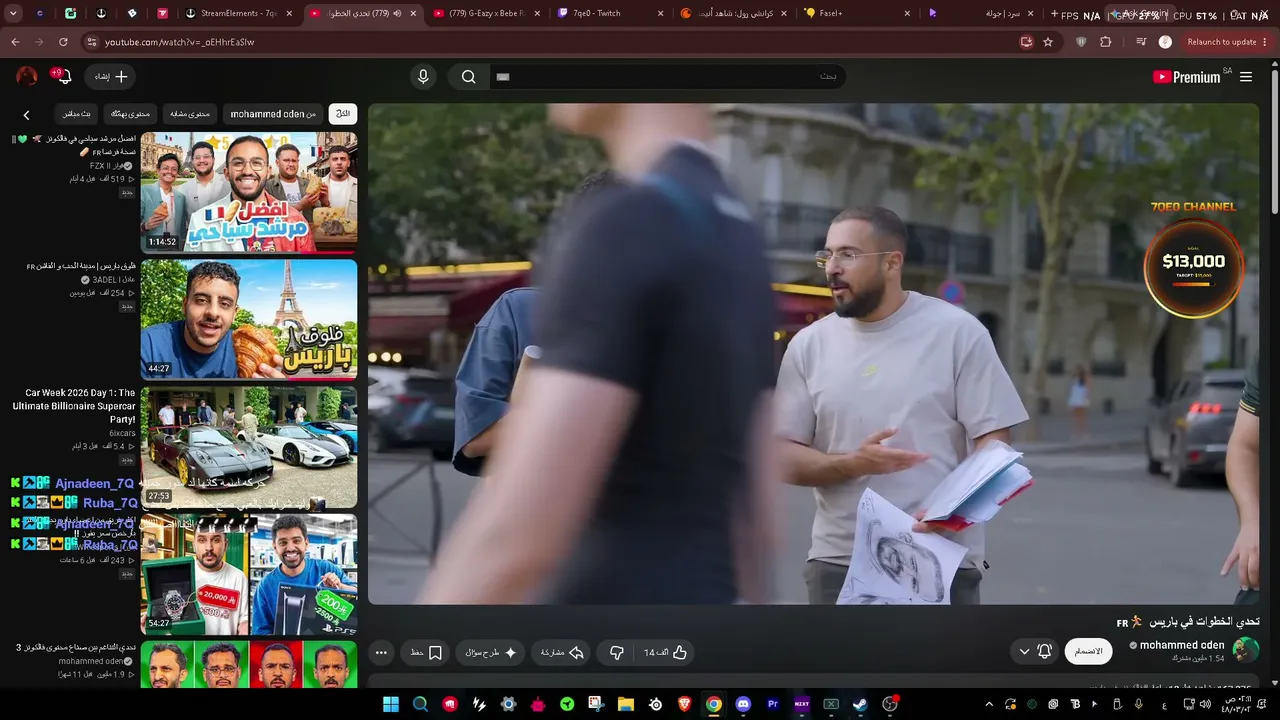Open the 54:27 watch and PS5 thumbnail
The image size is (1280, 720).
[249, 574]
